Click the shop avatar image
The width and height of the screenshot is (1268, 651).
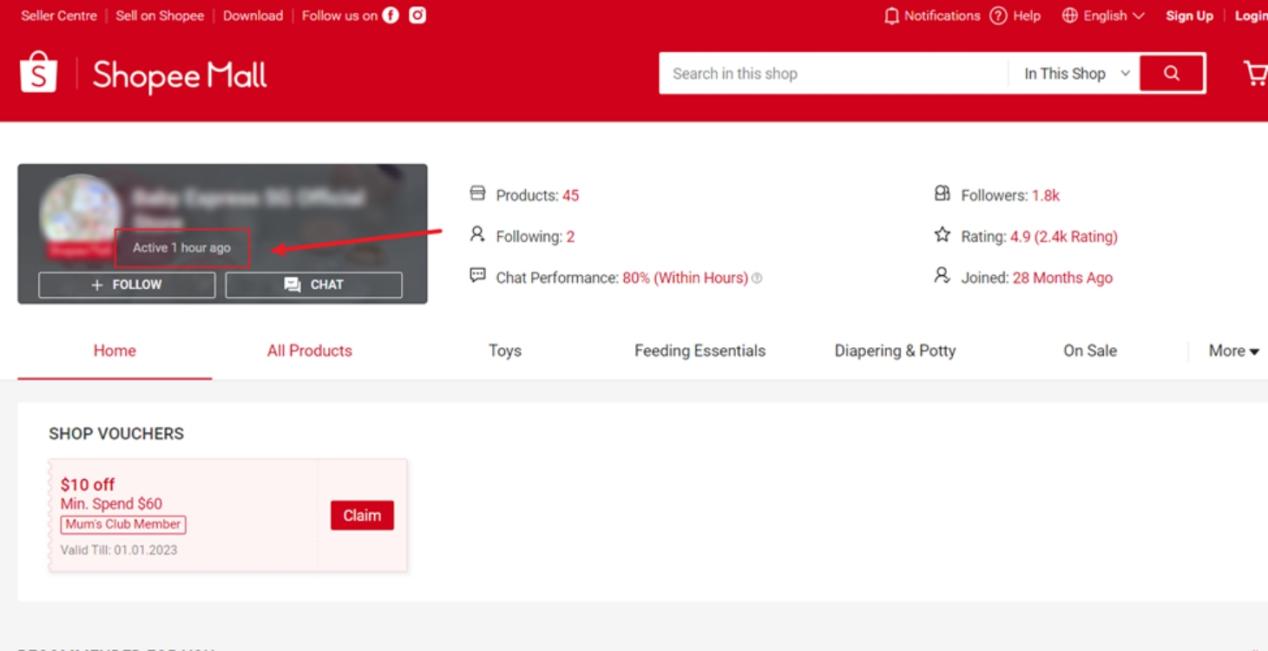pyautogui.click(x=80, y=213)
